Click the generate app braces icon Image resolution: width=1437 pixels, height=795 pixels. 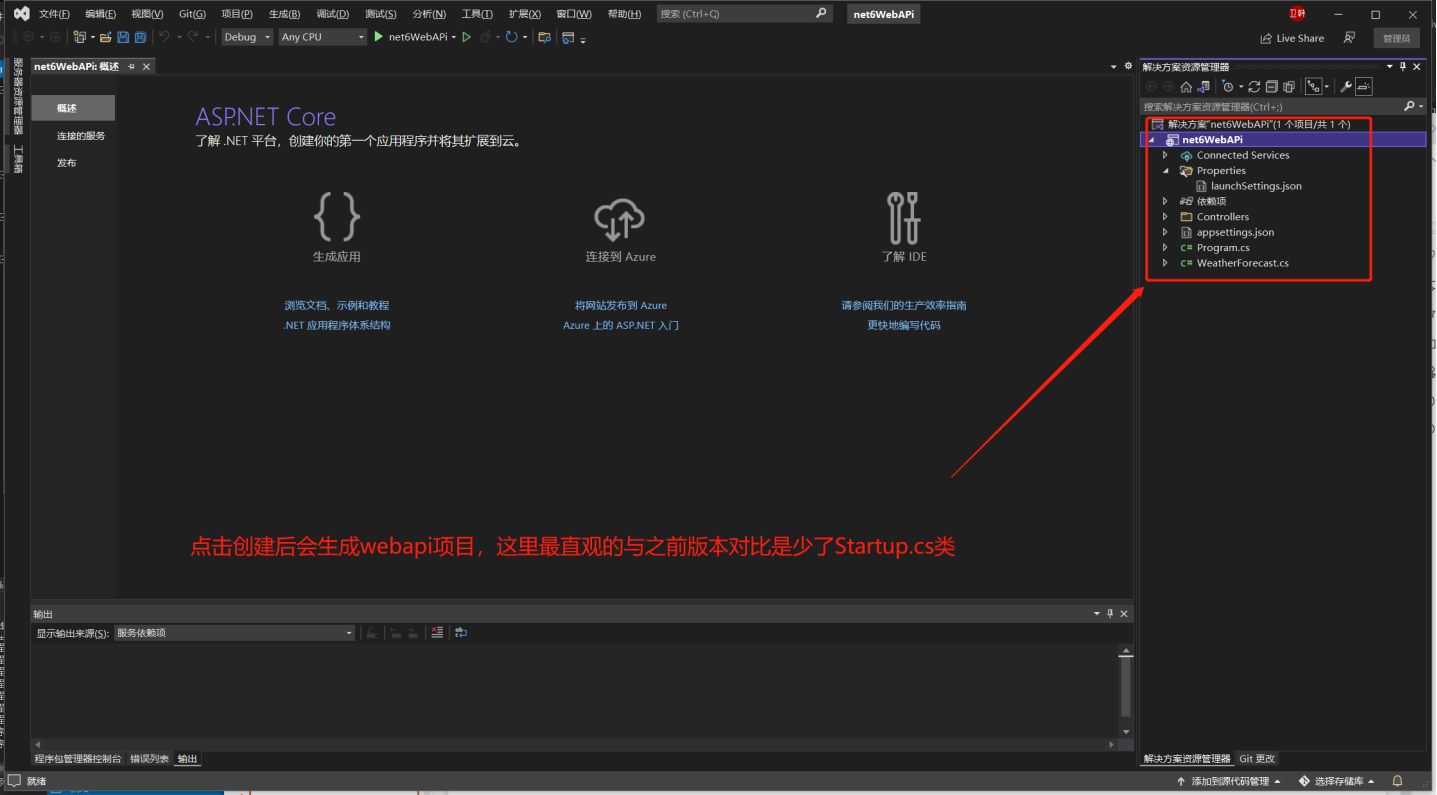(337, 216)
